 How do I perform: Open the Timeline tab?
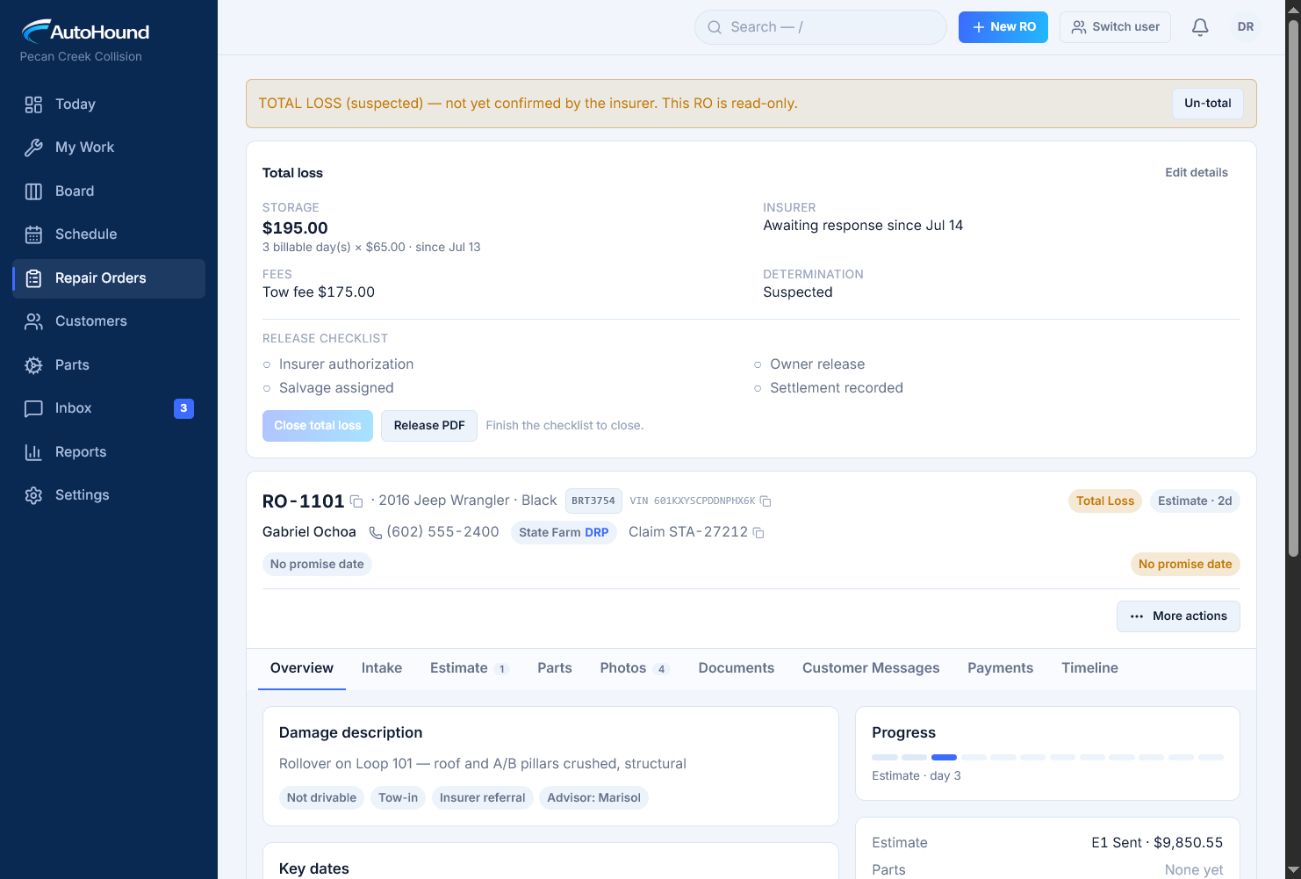tap(1090, 668)
